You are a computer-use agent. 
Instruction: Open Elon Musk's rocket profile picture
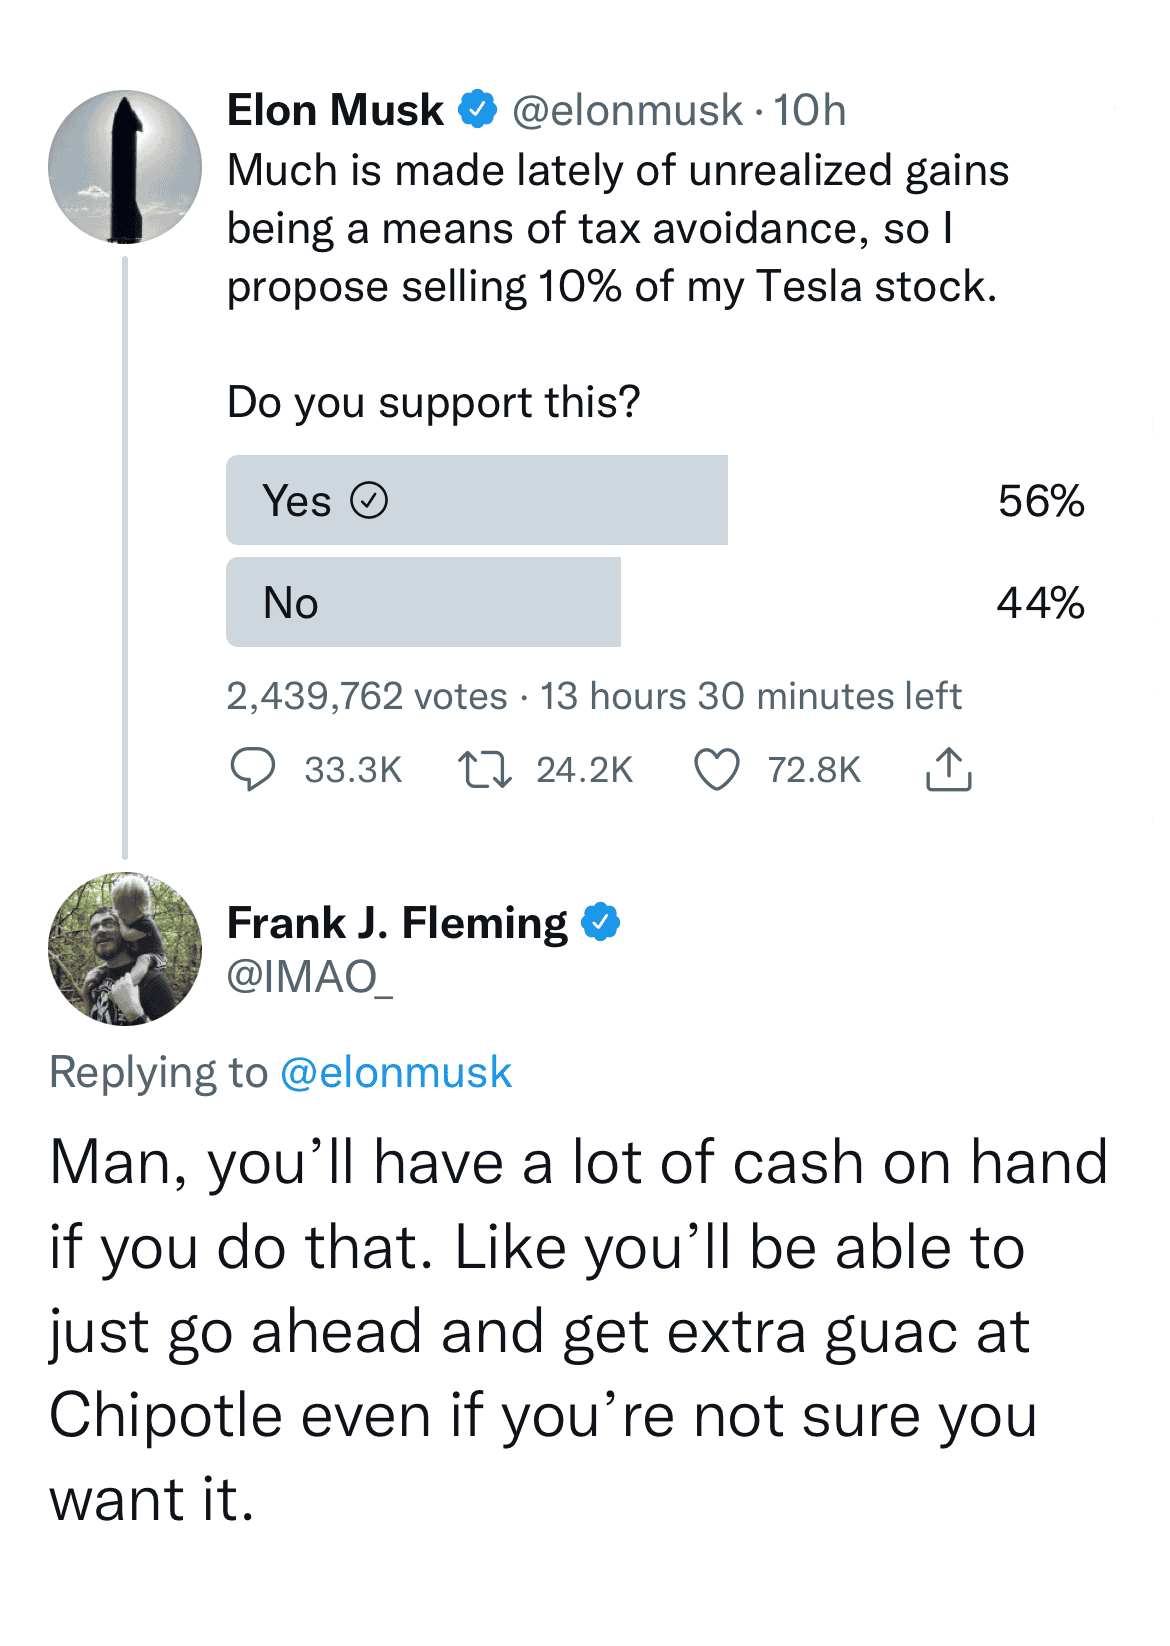pos(125,167)
